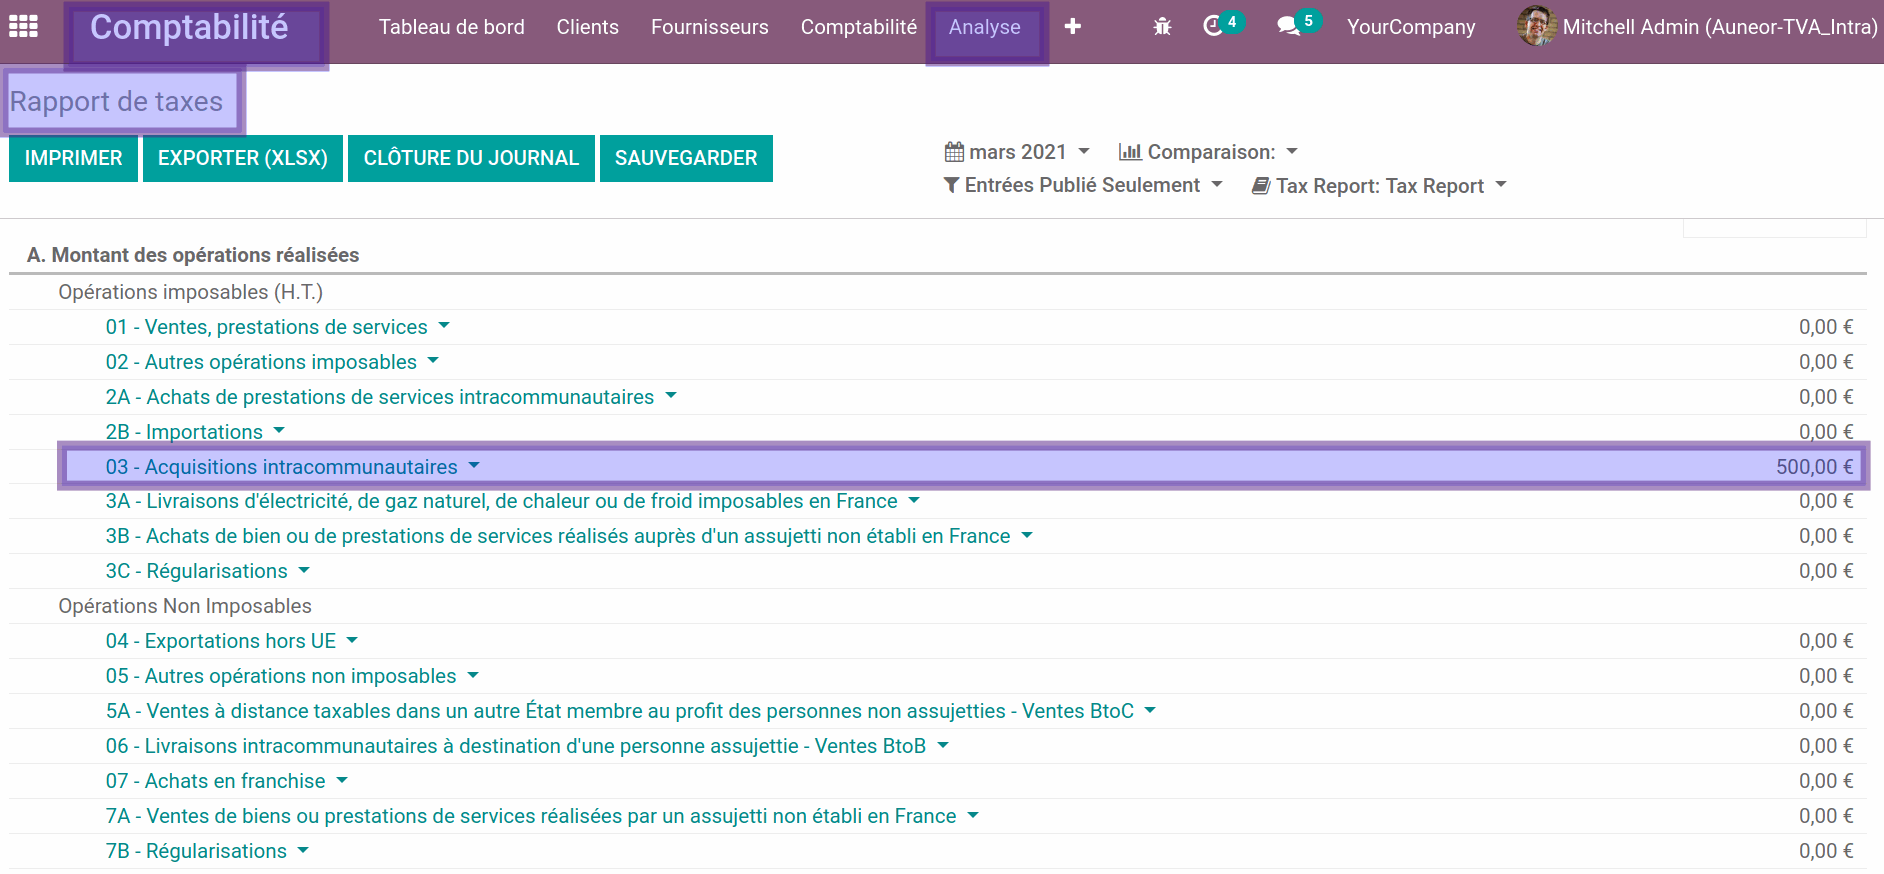Open the Fournisseurs menu
The width and height of the screenshot is (1884, 874).
click(x=709, y=27)
